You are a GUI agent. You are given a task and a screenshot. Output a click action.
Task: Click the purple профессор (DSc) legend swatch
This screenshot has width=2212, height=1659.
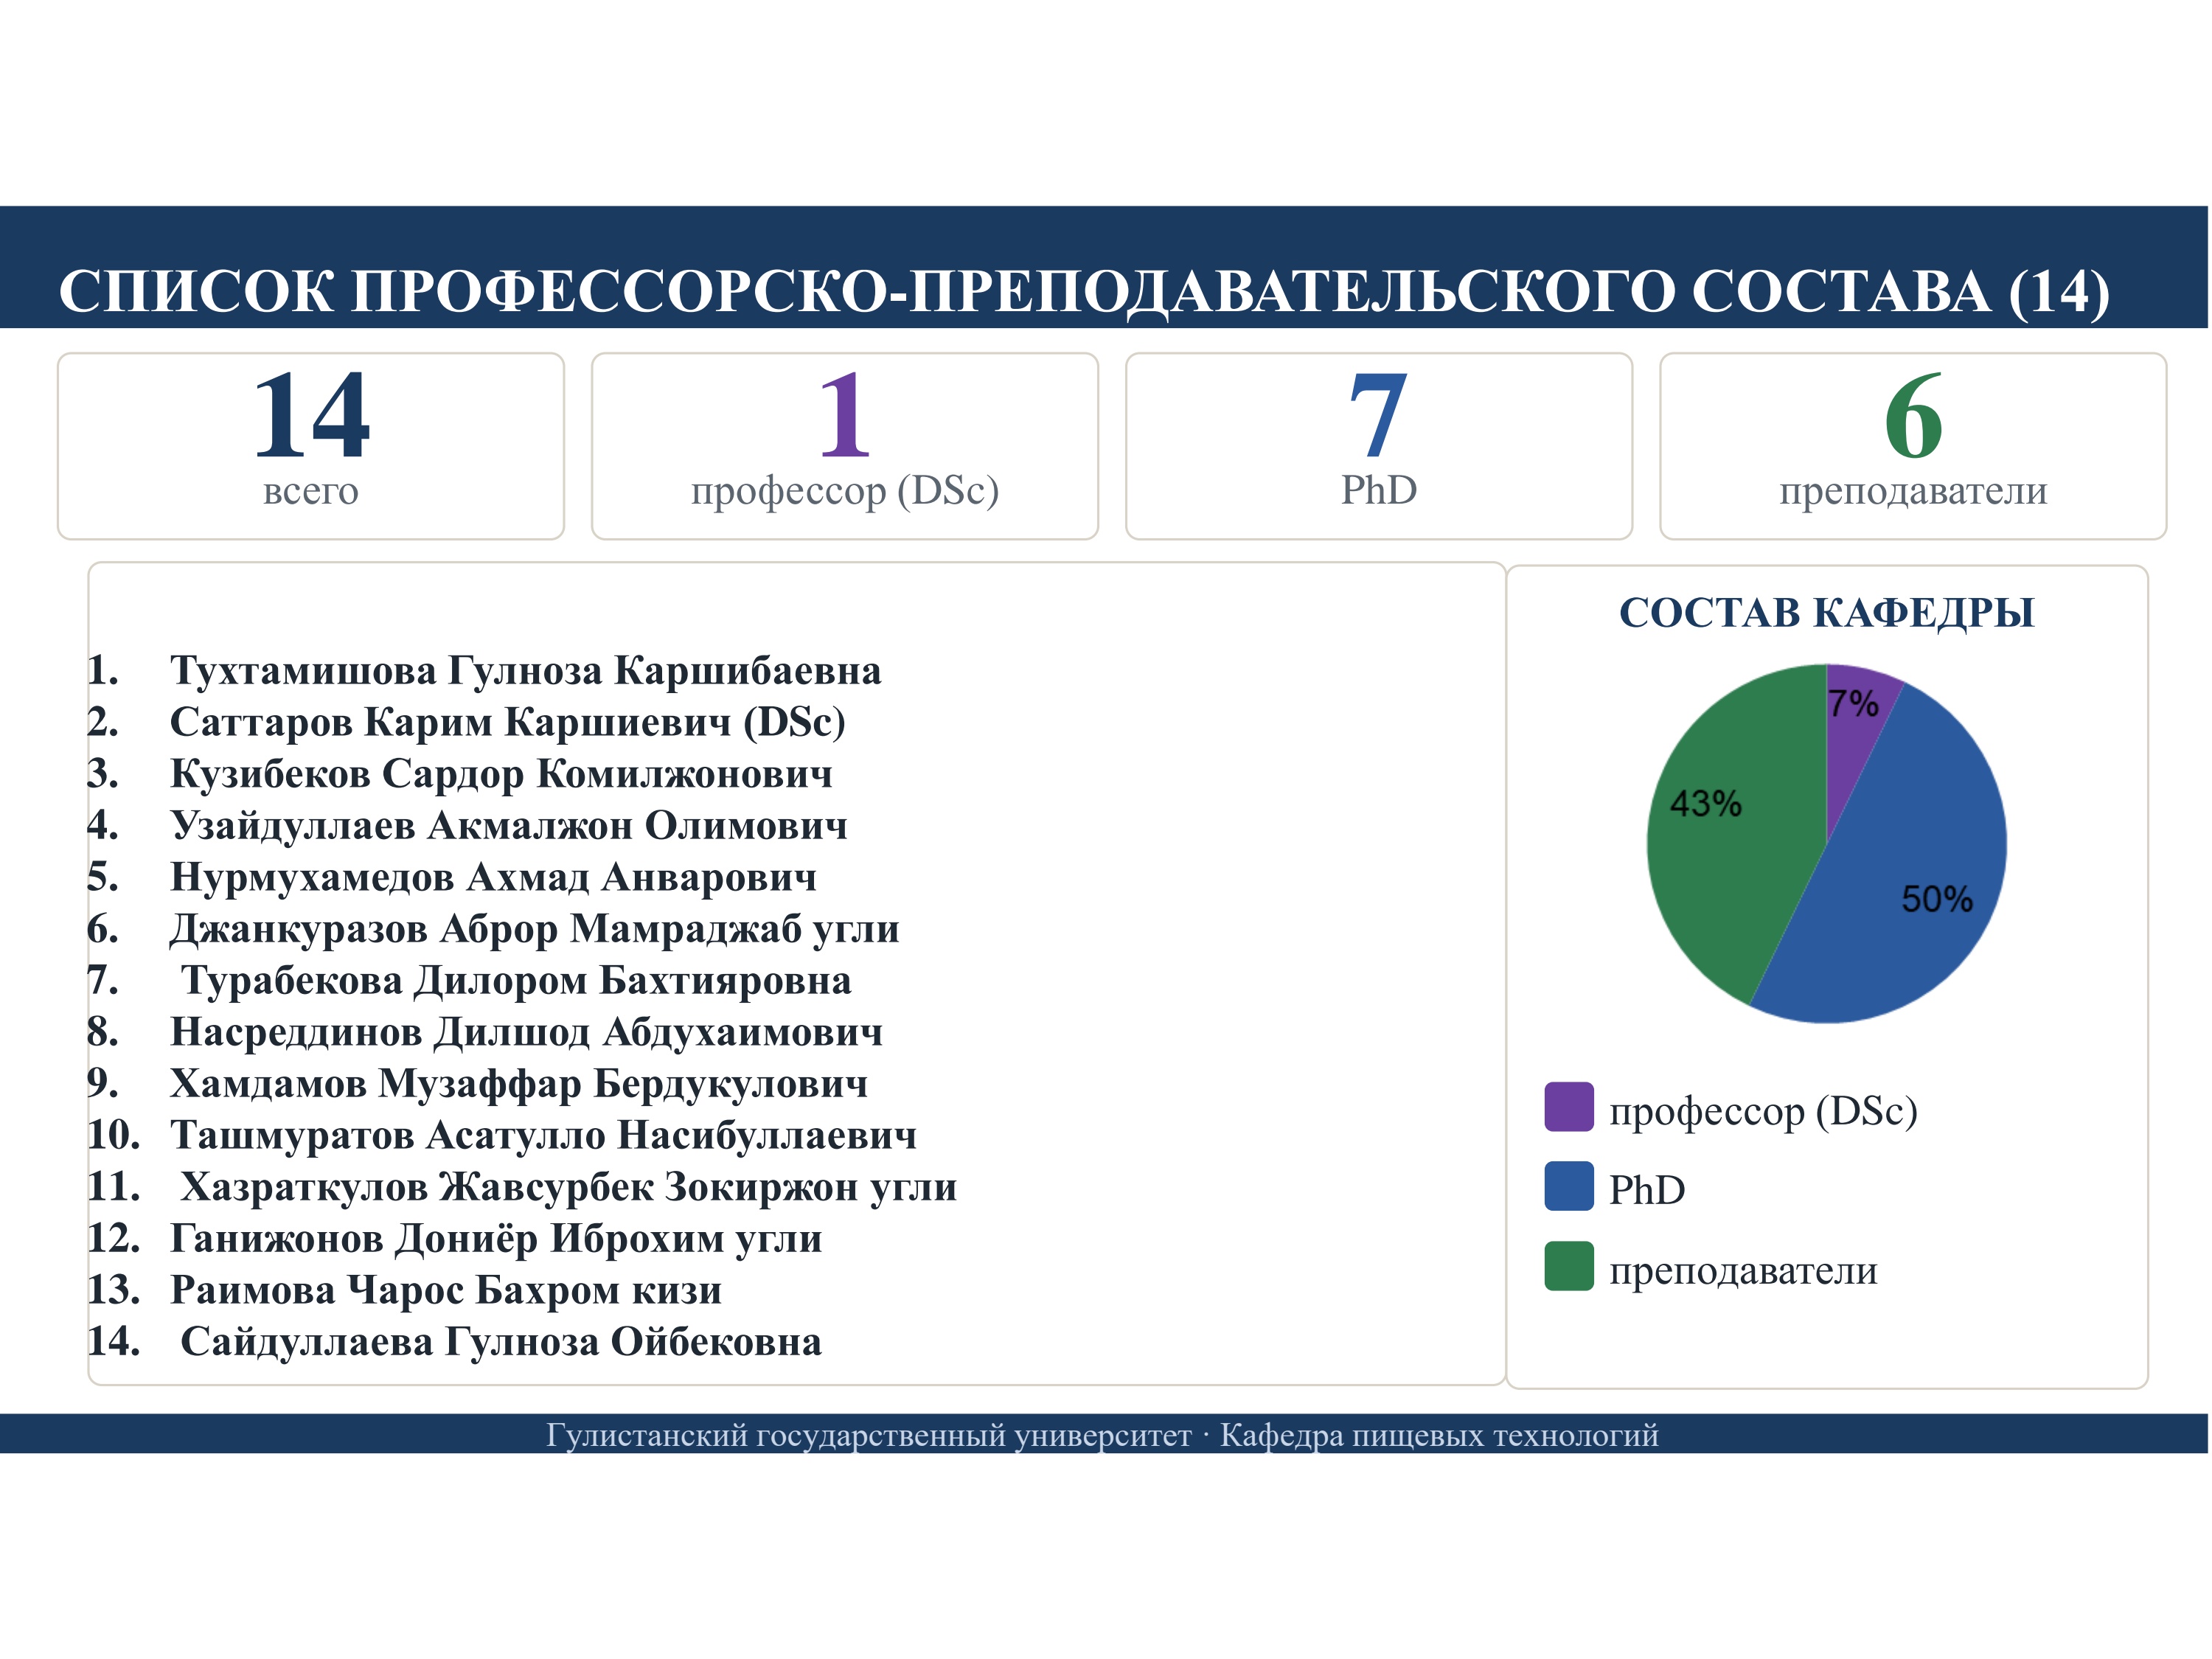pos(1569,1107)
